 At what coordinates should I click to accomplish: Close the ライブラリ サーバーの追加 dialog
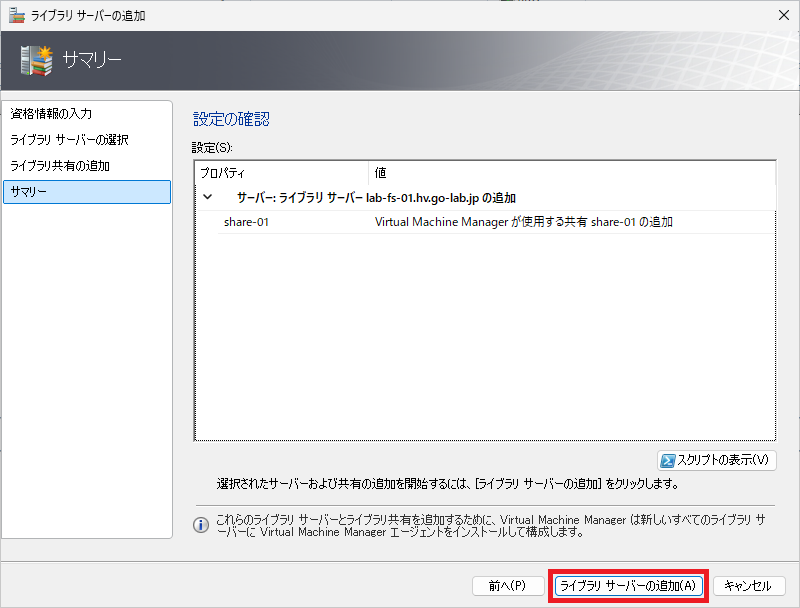[784, 15]
